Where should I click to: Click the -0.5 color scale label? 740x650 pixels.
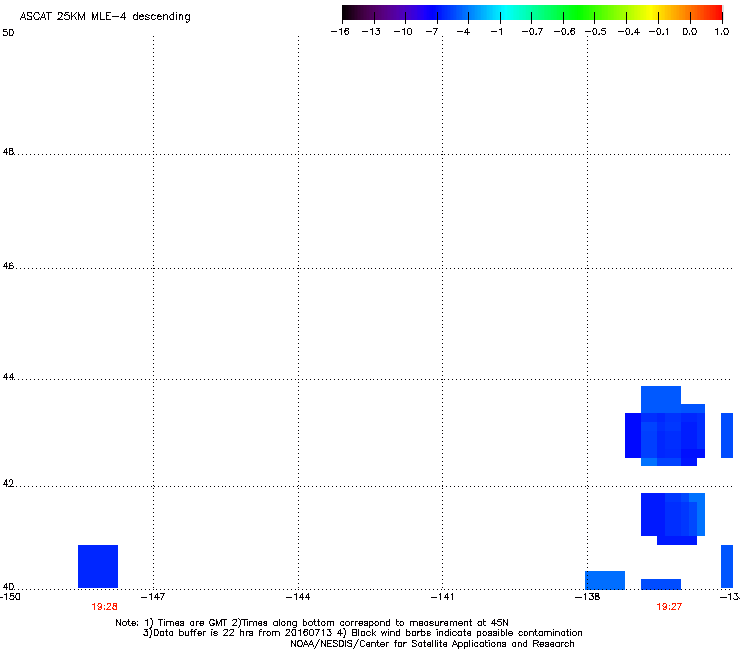(596, 32)
